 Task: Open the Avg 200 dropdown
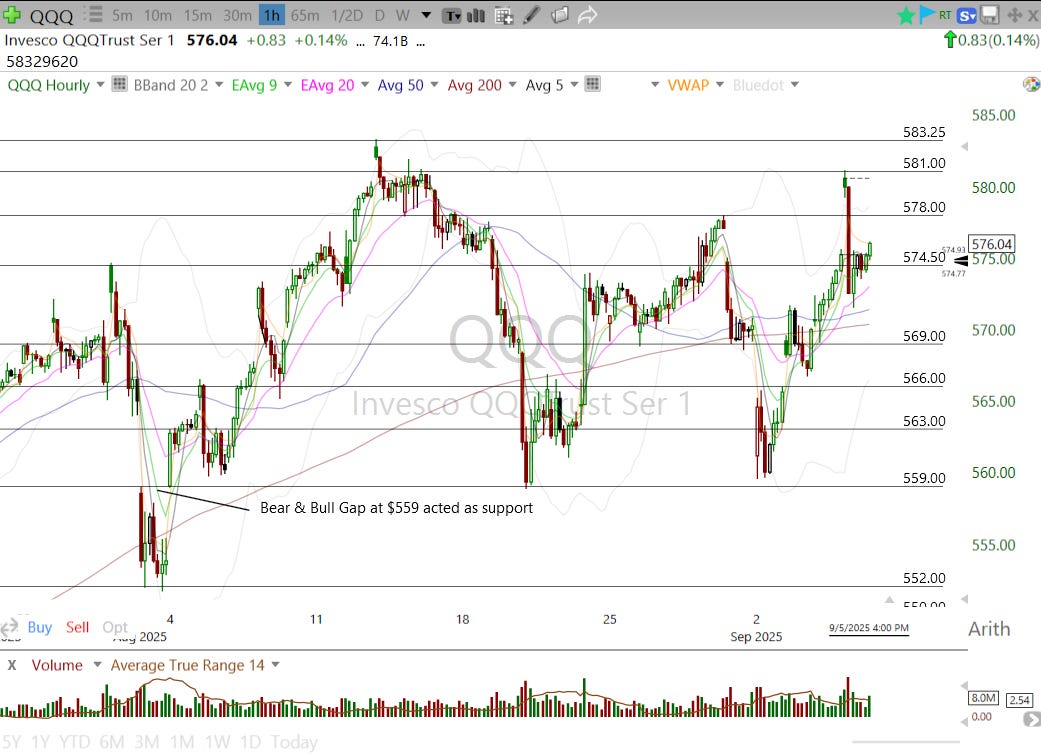click(512, 84)
